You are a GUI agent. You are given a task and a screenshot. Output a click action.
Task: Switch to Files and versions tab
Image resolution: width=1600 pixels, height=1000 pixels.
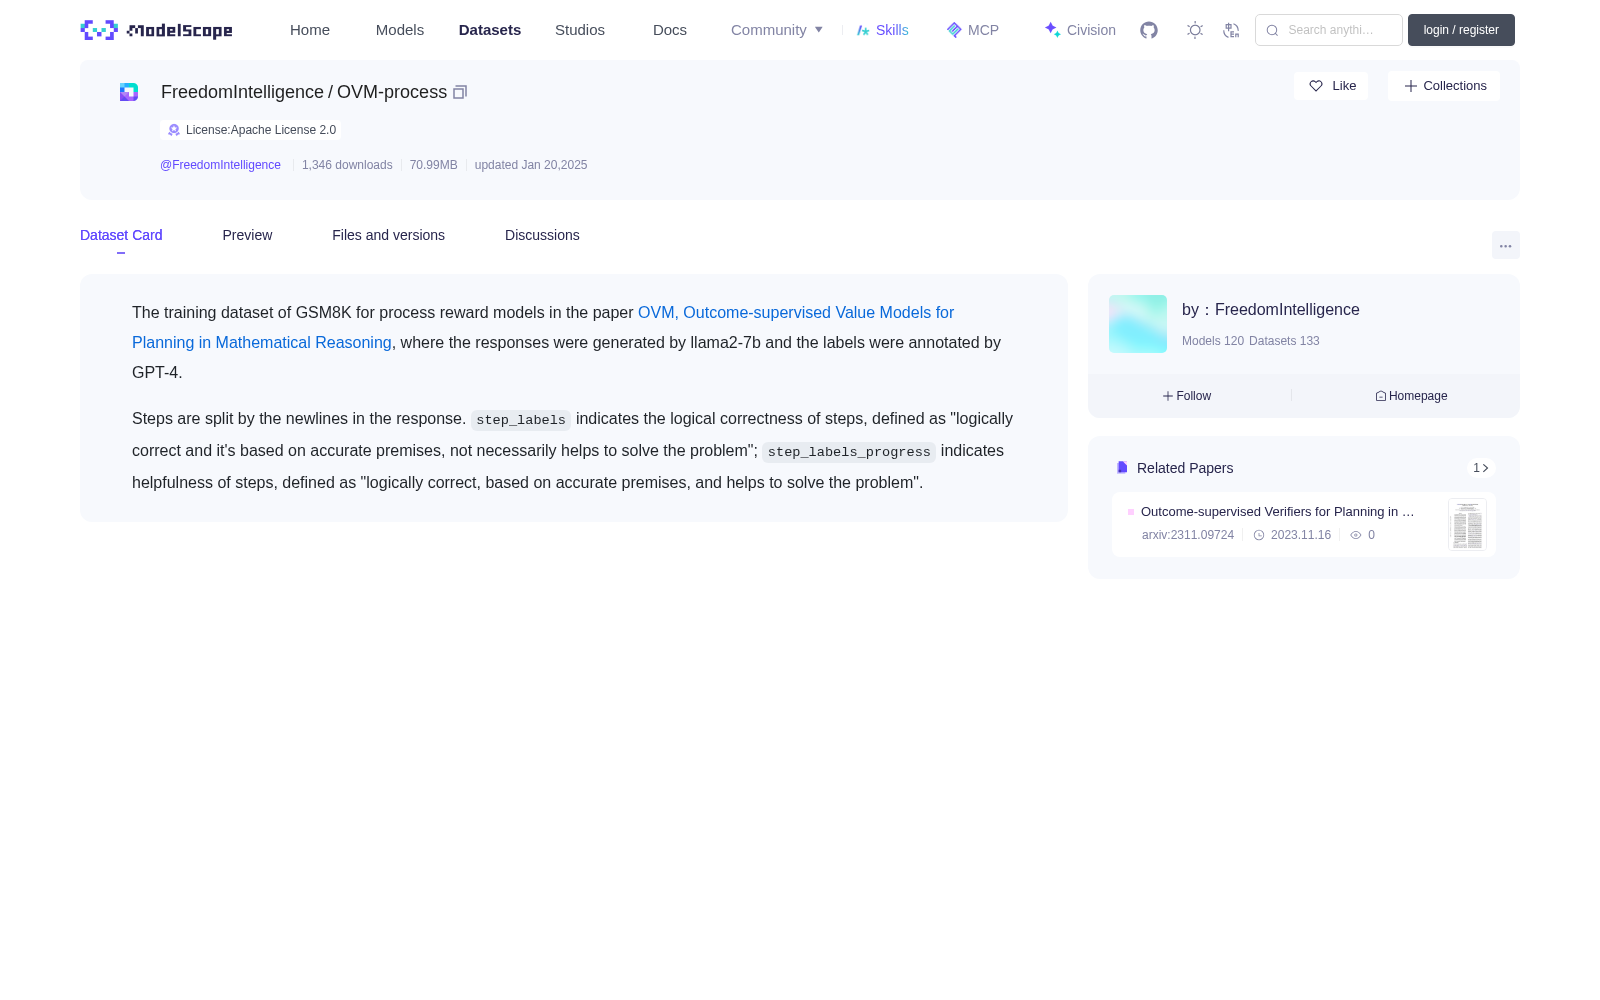pyautogui.click(x=388, y=235)
